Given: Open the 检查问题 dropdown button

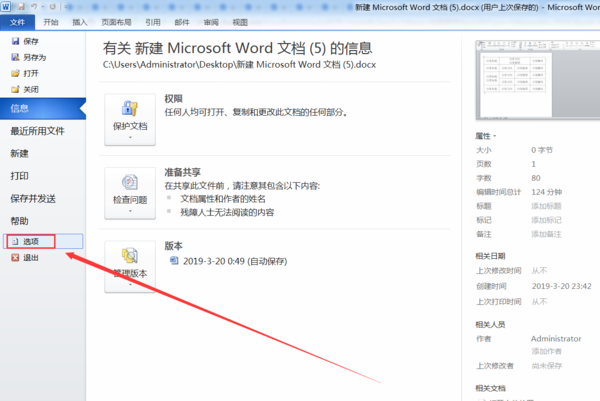Looking at the screenshot, I should click(x=130, y=193).
